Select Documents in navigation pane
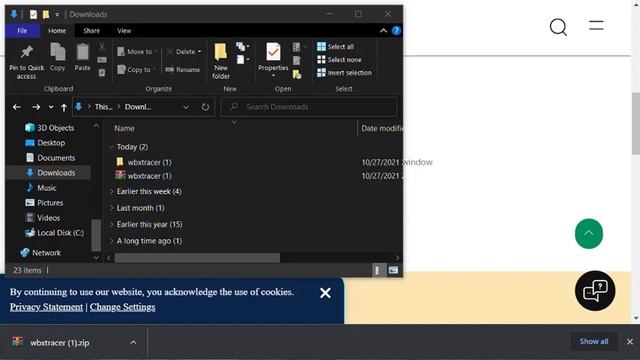Image resolution: width=640 pixels, height=360 pixels. point(51,158)
